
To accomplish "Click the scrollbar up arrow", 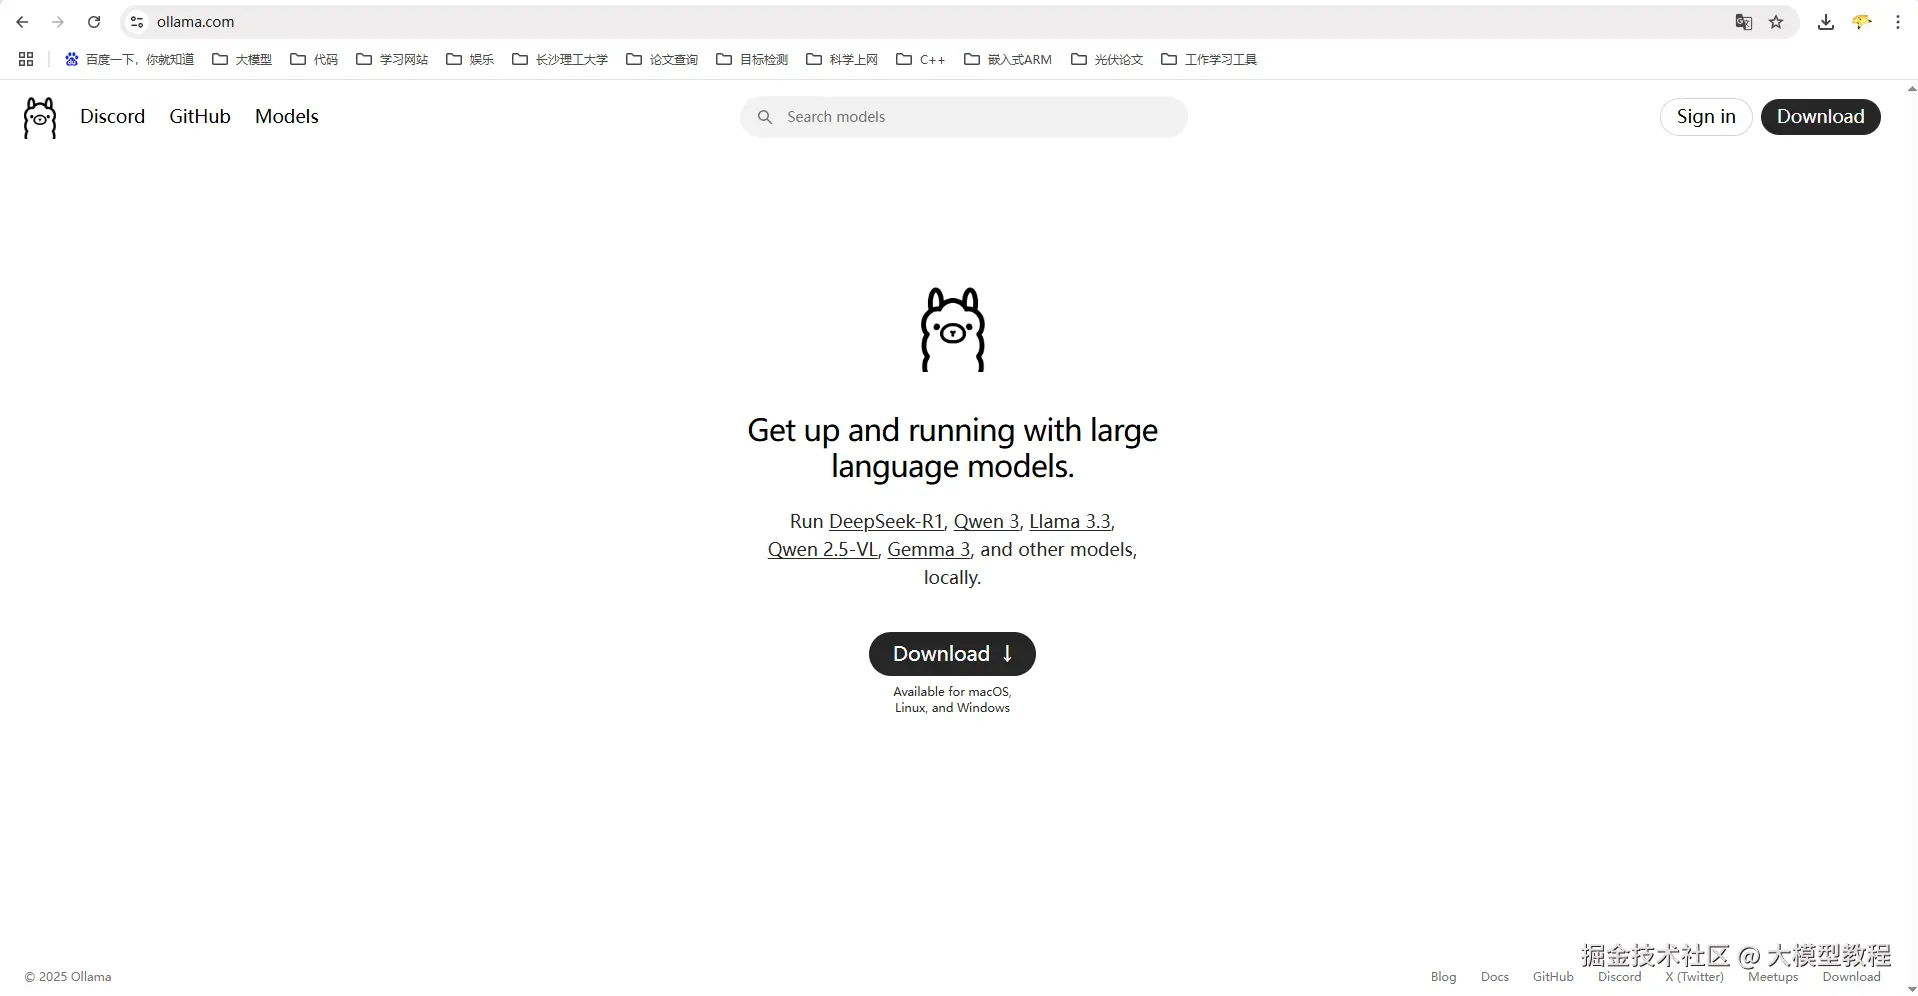I will 1911,89.
